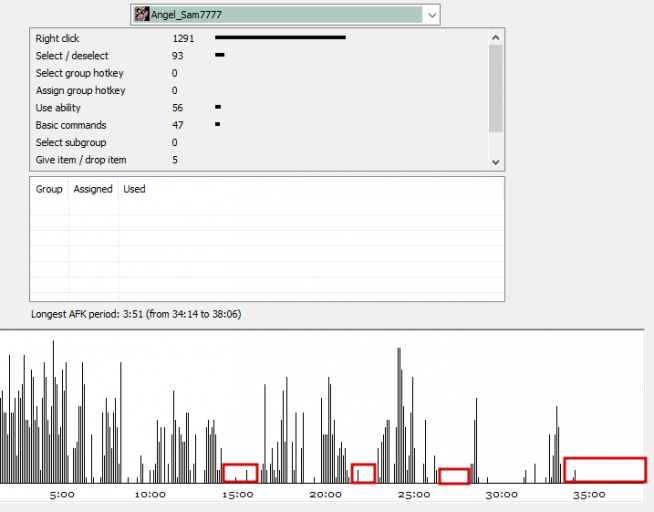Sort by the Assigned column header
The height and width of the screenshot is (512, 654).
click(93, 189)
